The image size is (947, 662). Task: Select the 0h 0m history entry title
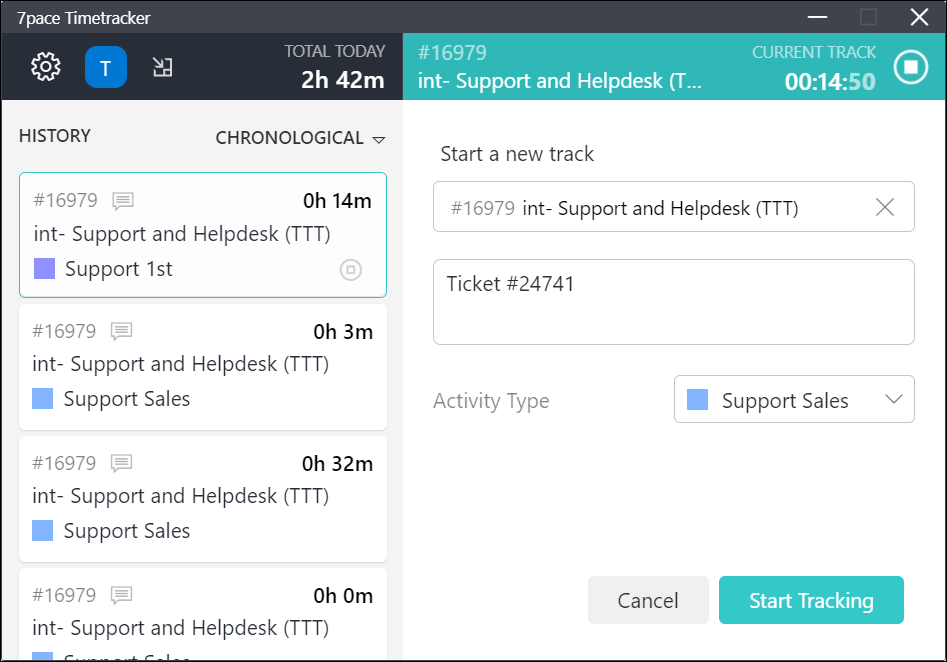pos(181,628)
